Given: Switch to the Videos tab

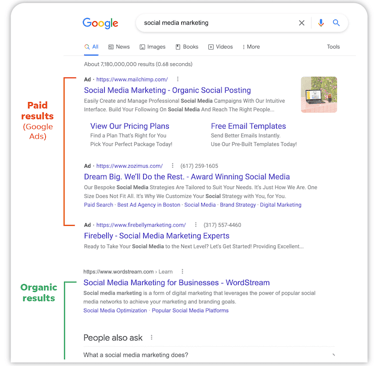Looking at the screenshot, I should pos(220,47).
